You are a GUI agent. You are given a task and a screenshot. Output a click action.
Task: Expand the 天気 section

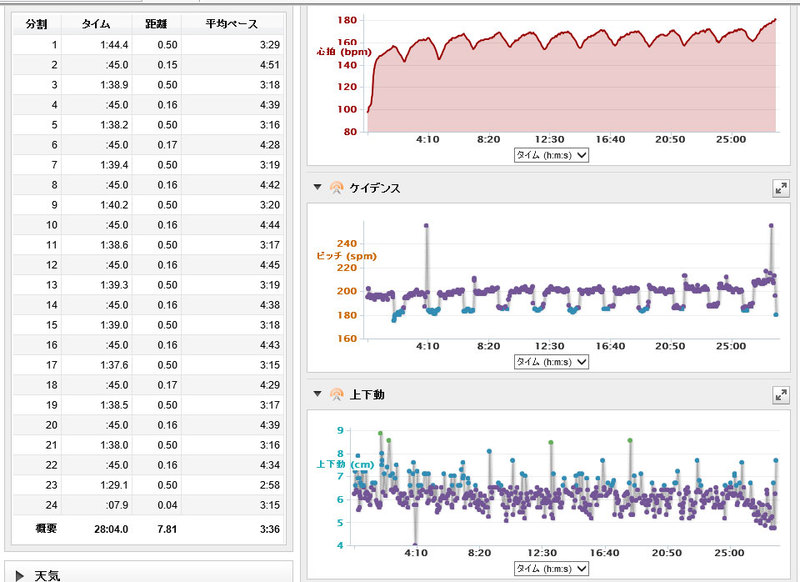point(20,575)
